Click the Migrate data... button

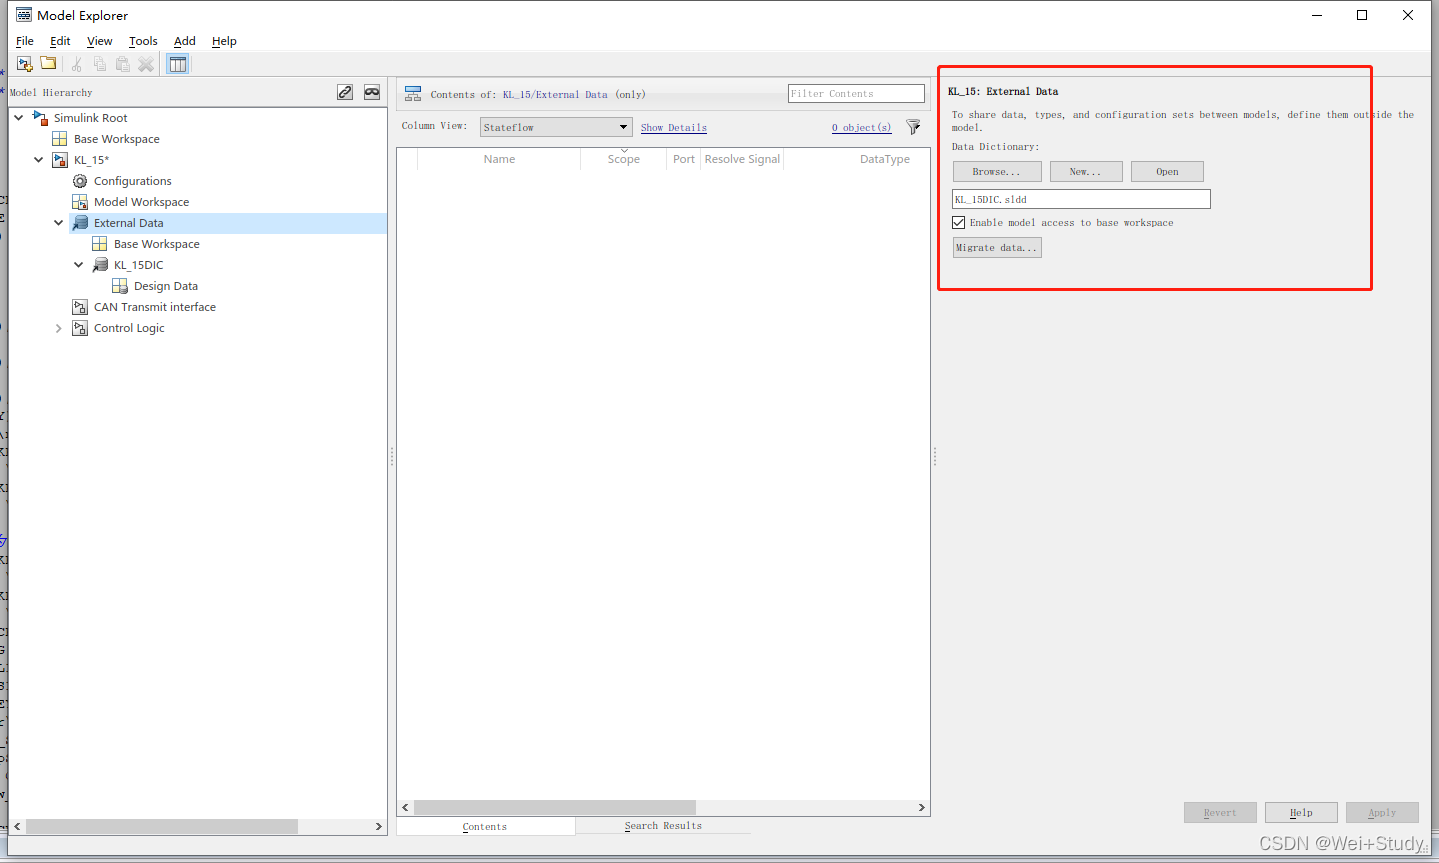coord(997,248)
